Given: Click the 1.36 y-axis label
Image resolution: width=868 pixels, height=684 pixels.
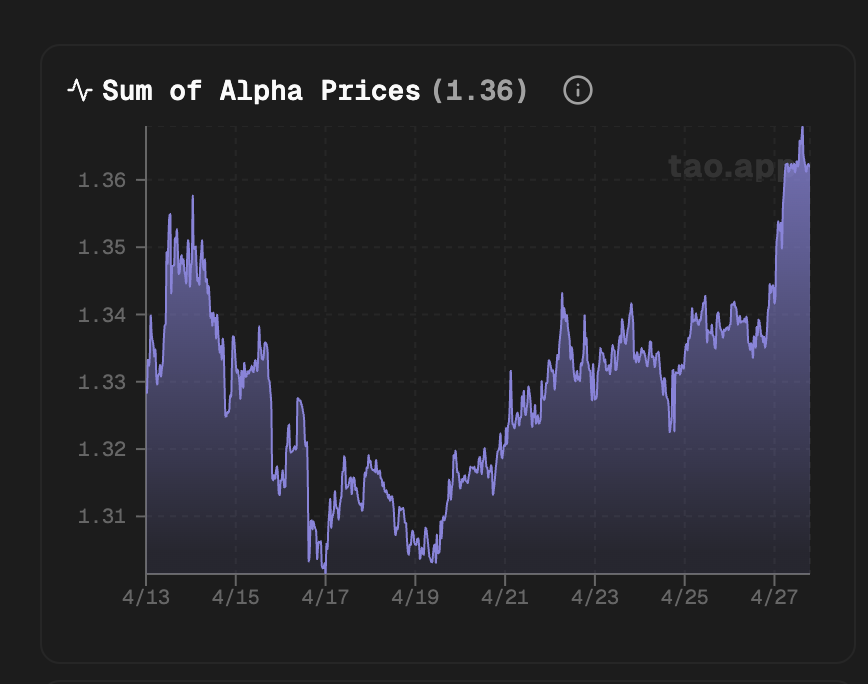Looking at the screenshot, I should 100,180.
